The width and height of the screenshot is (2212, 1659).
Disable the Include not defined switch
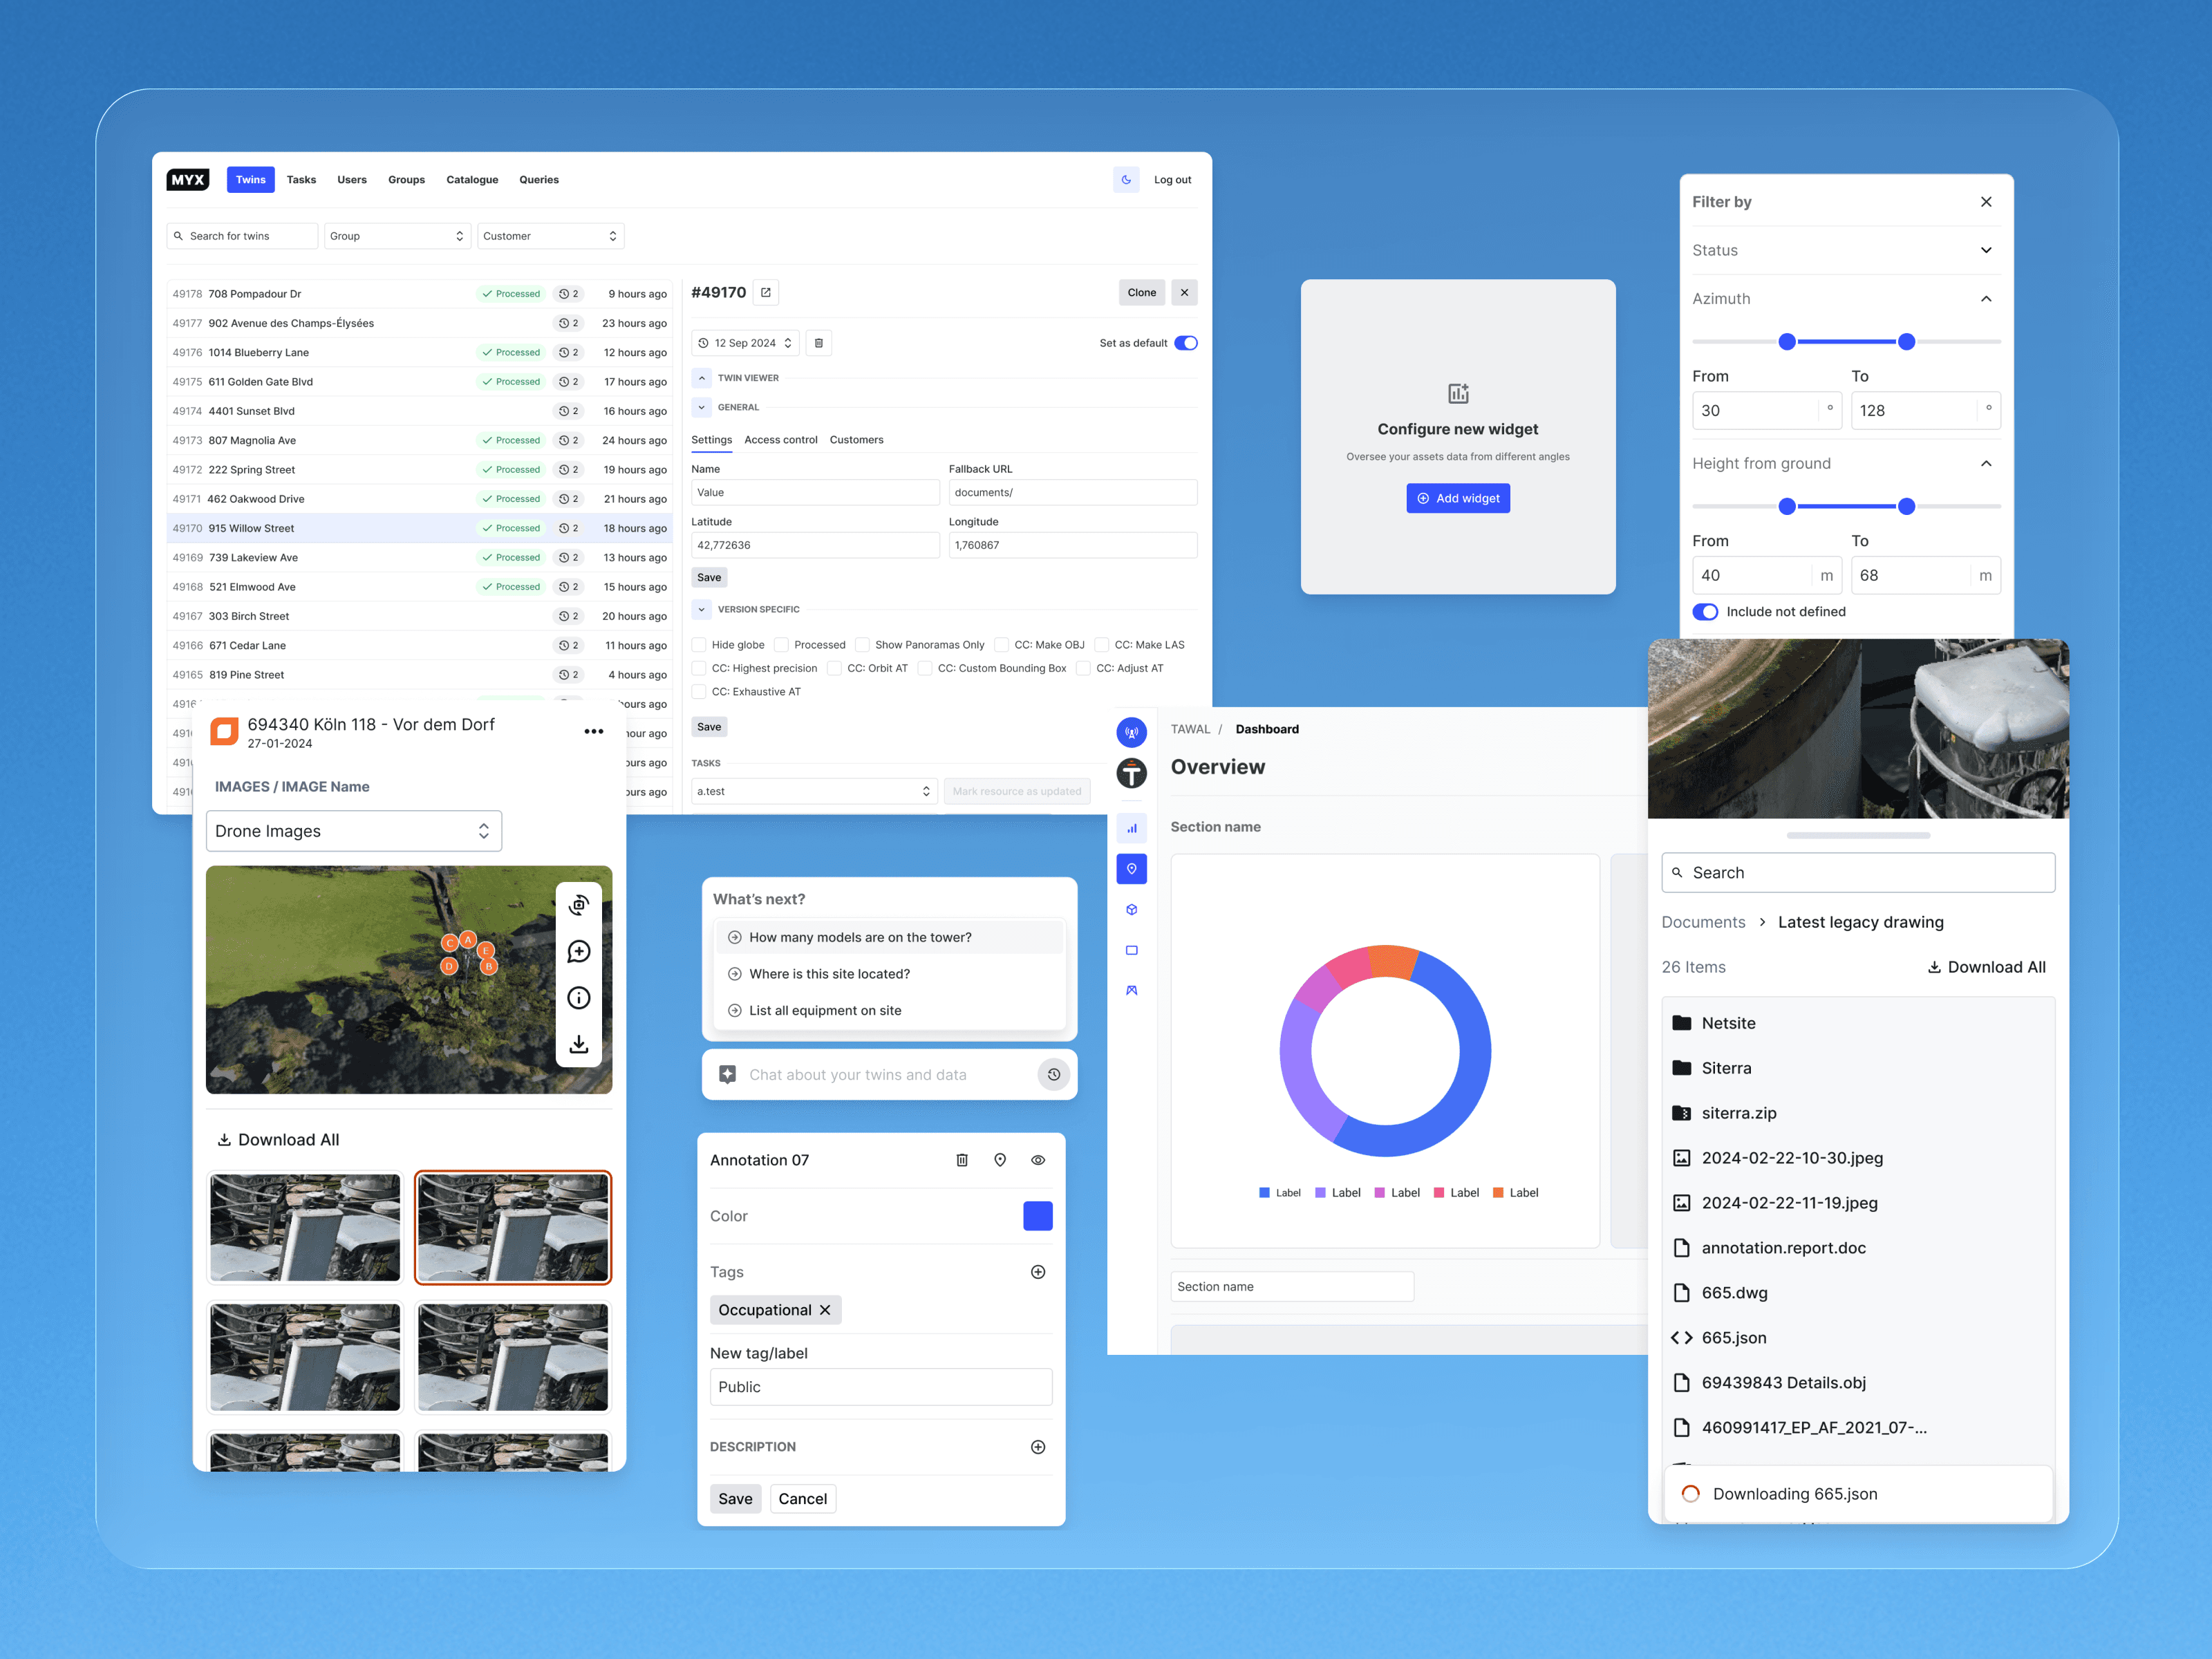coord(1705,611)
